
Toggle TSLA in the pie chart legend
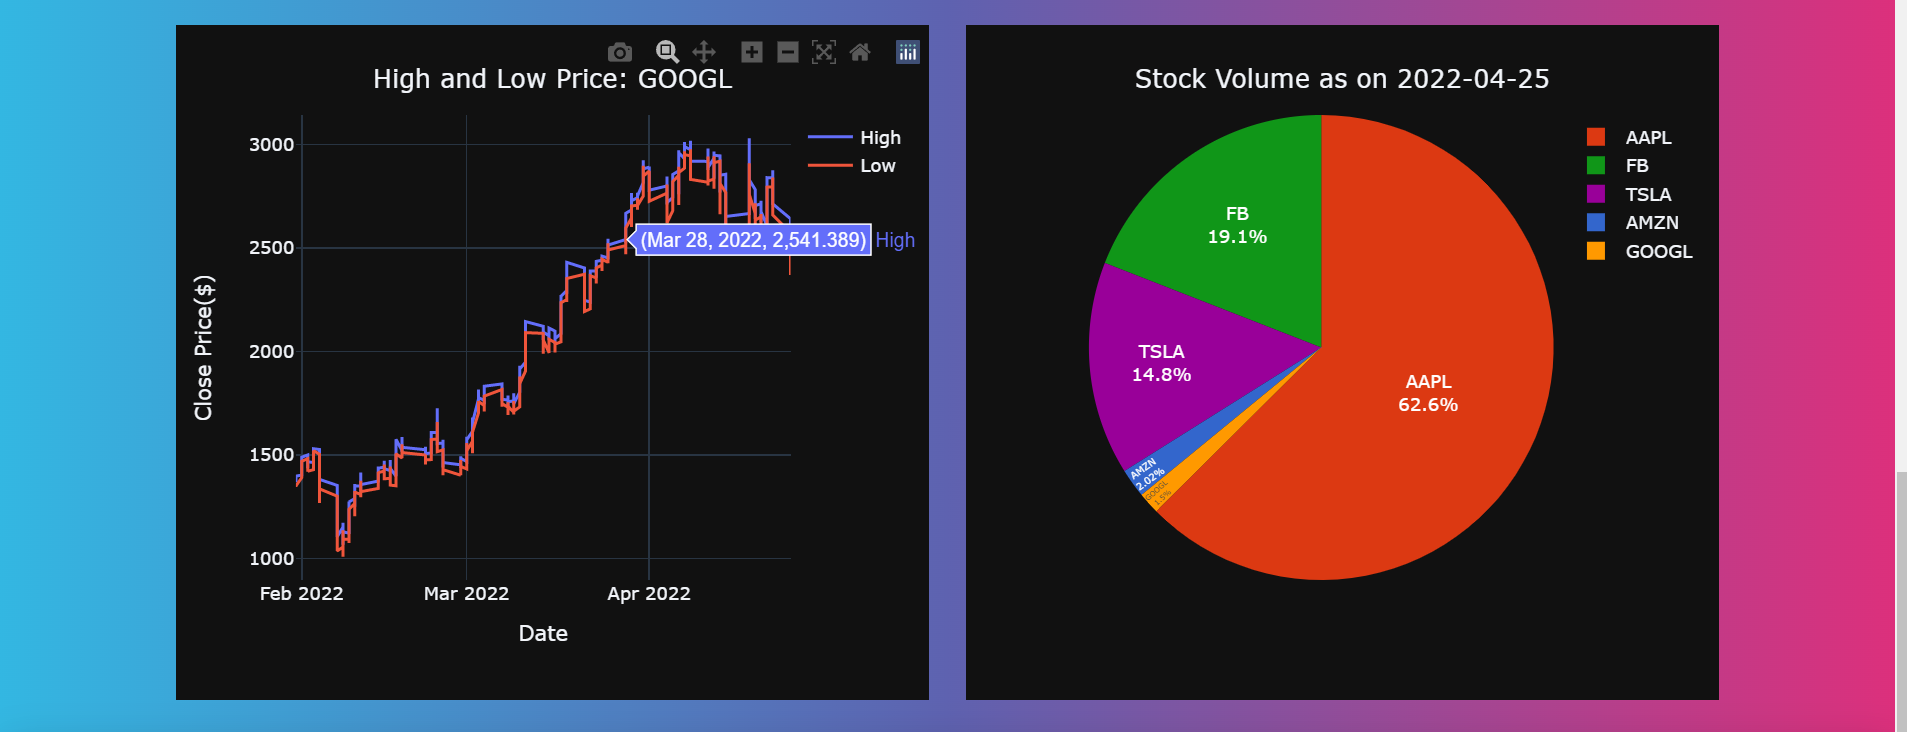point(1648,194)
